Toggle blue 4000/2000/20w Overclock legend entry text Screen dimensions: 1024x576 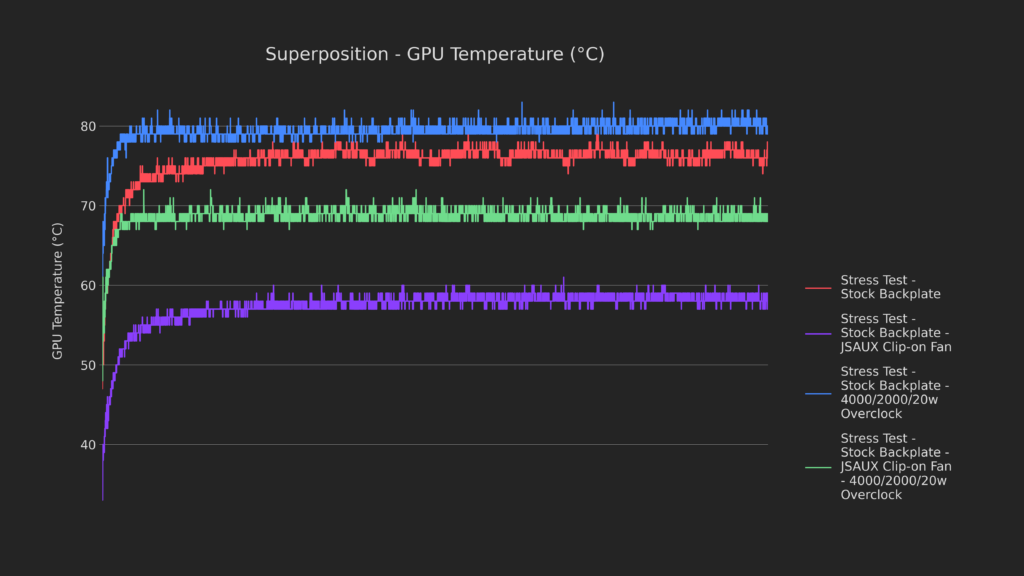[x=893, y=392]
